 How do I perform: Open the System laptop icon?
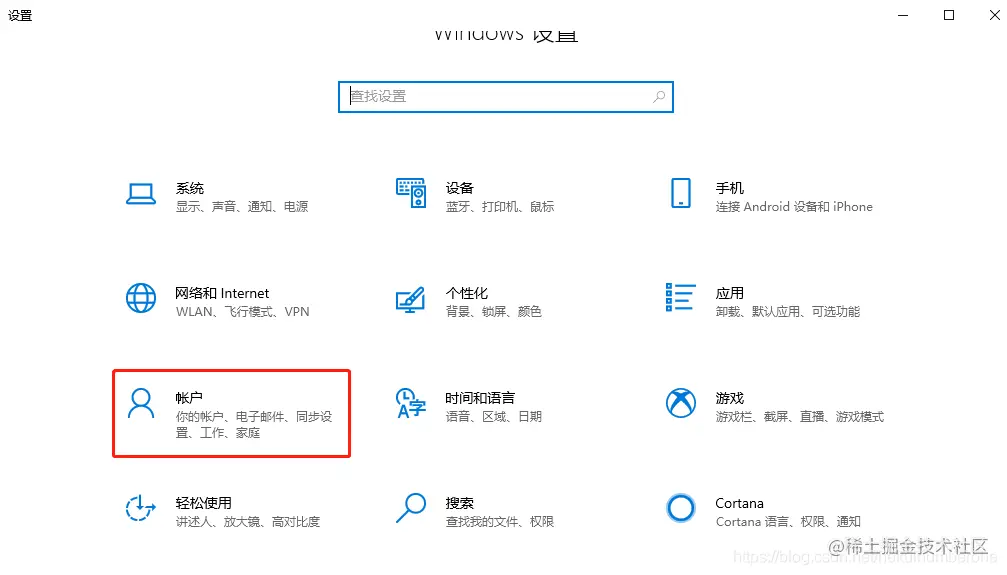coord(141,194)
